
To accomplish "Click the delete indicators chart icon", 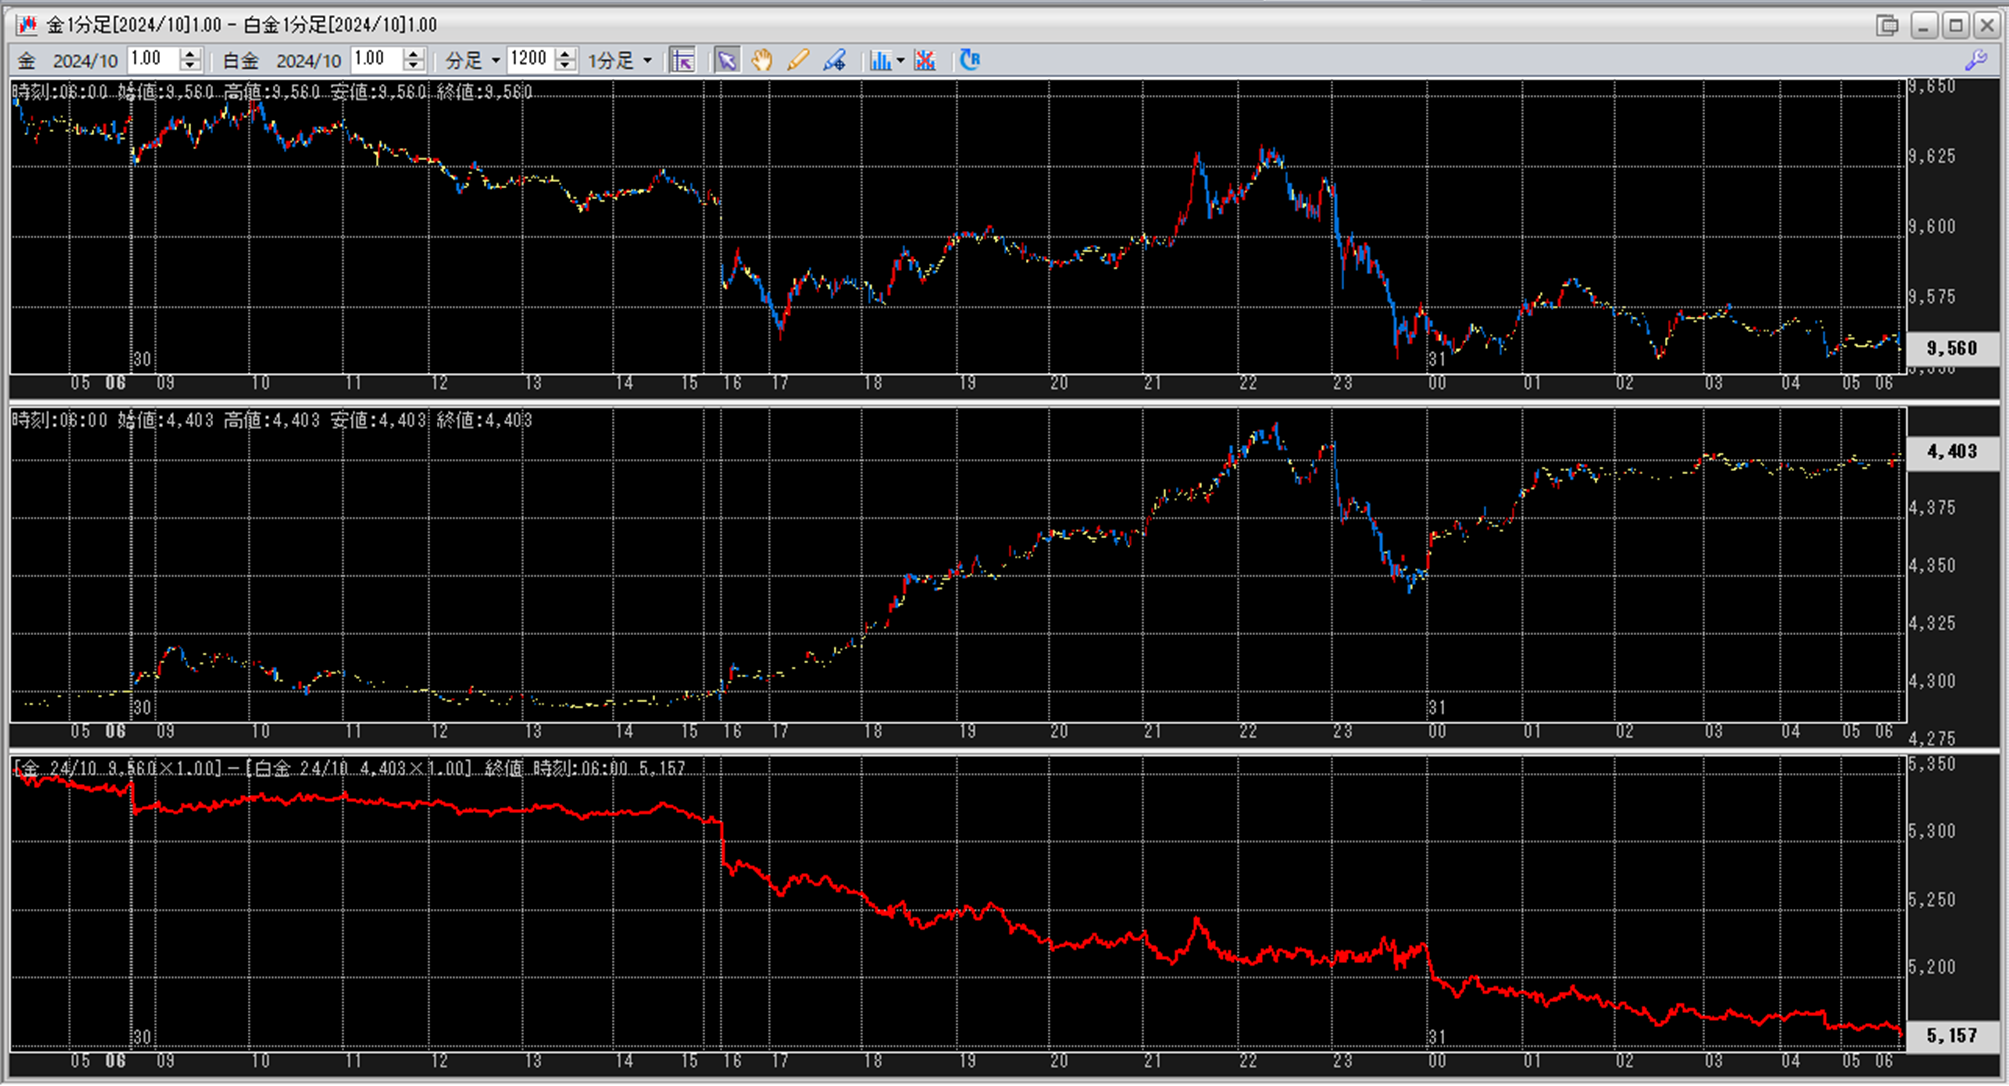I will pyautogui.click(x=925, y=60).
